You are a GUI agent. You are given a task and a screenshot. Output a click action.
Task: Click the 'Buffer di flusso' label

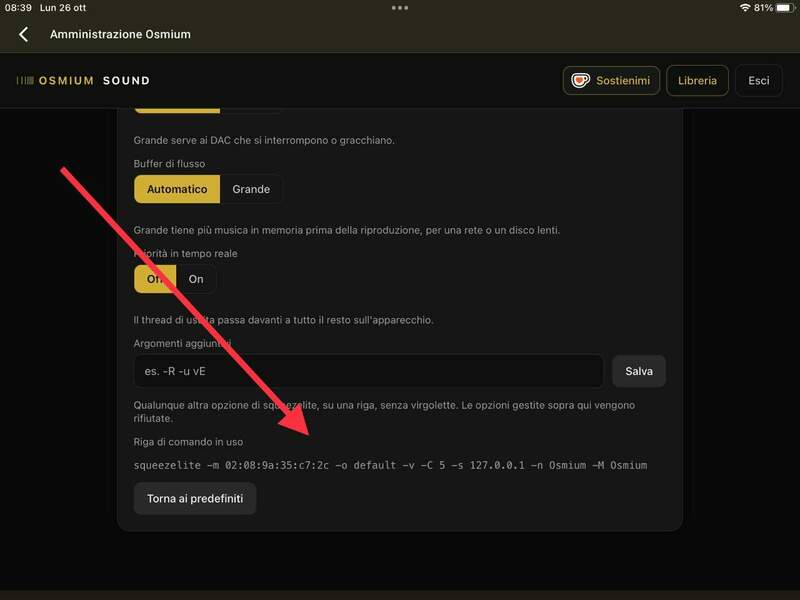169,164
